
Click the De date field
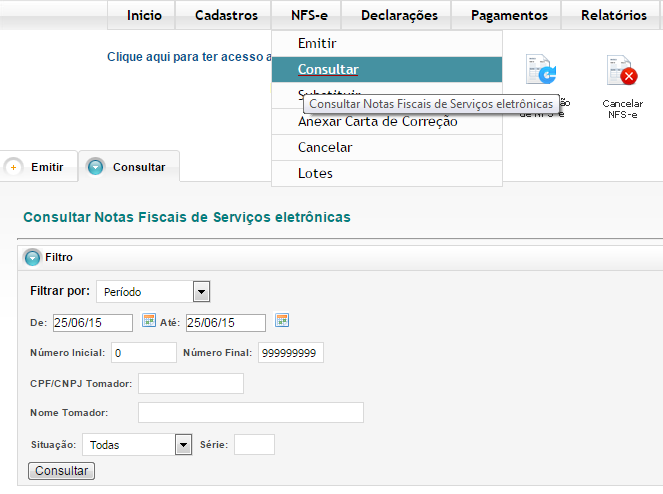point(93,323)
